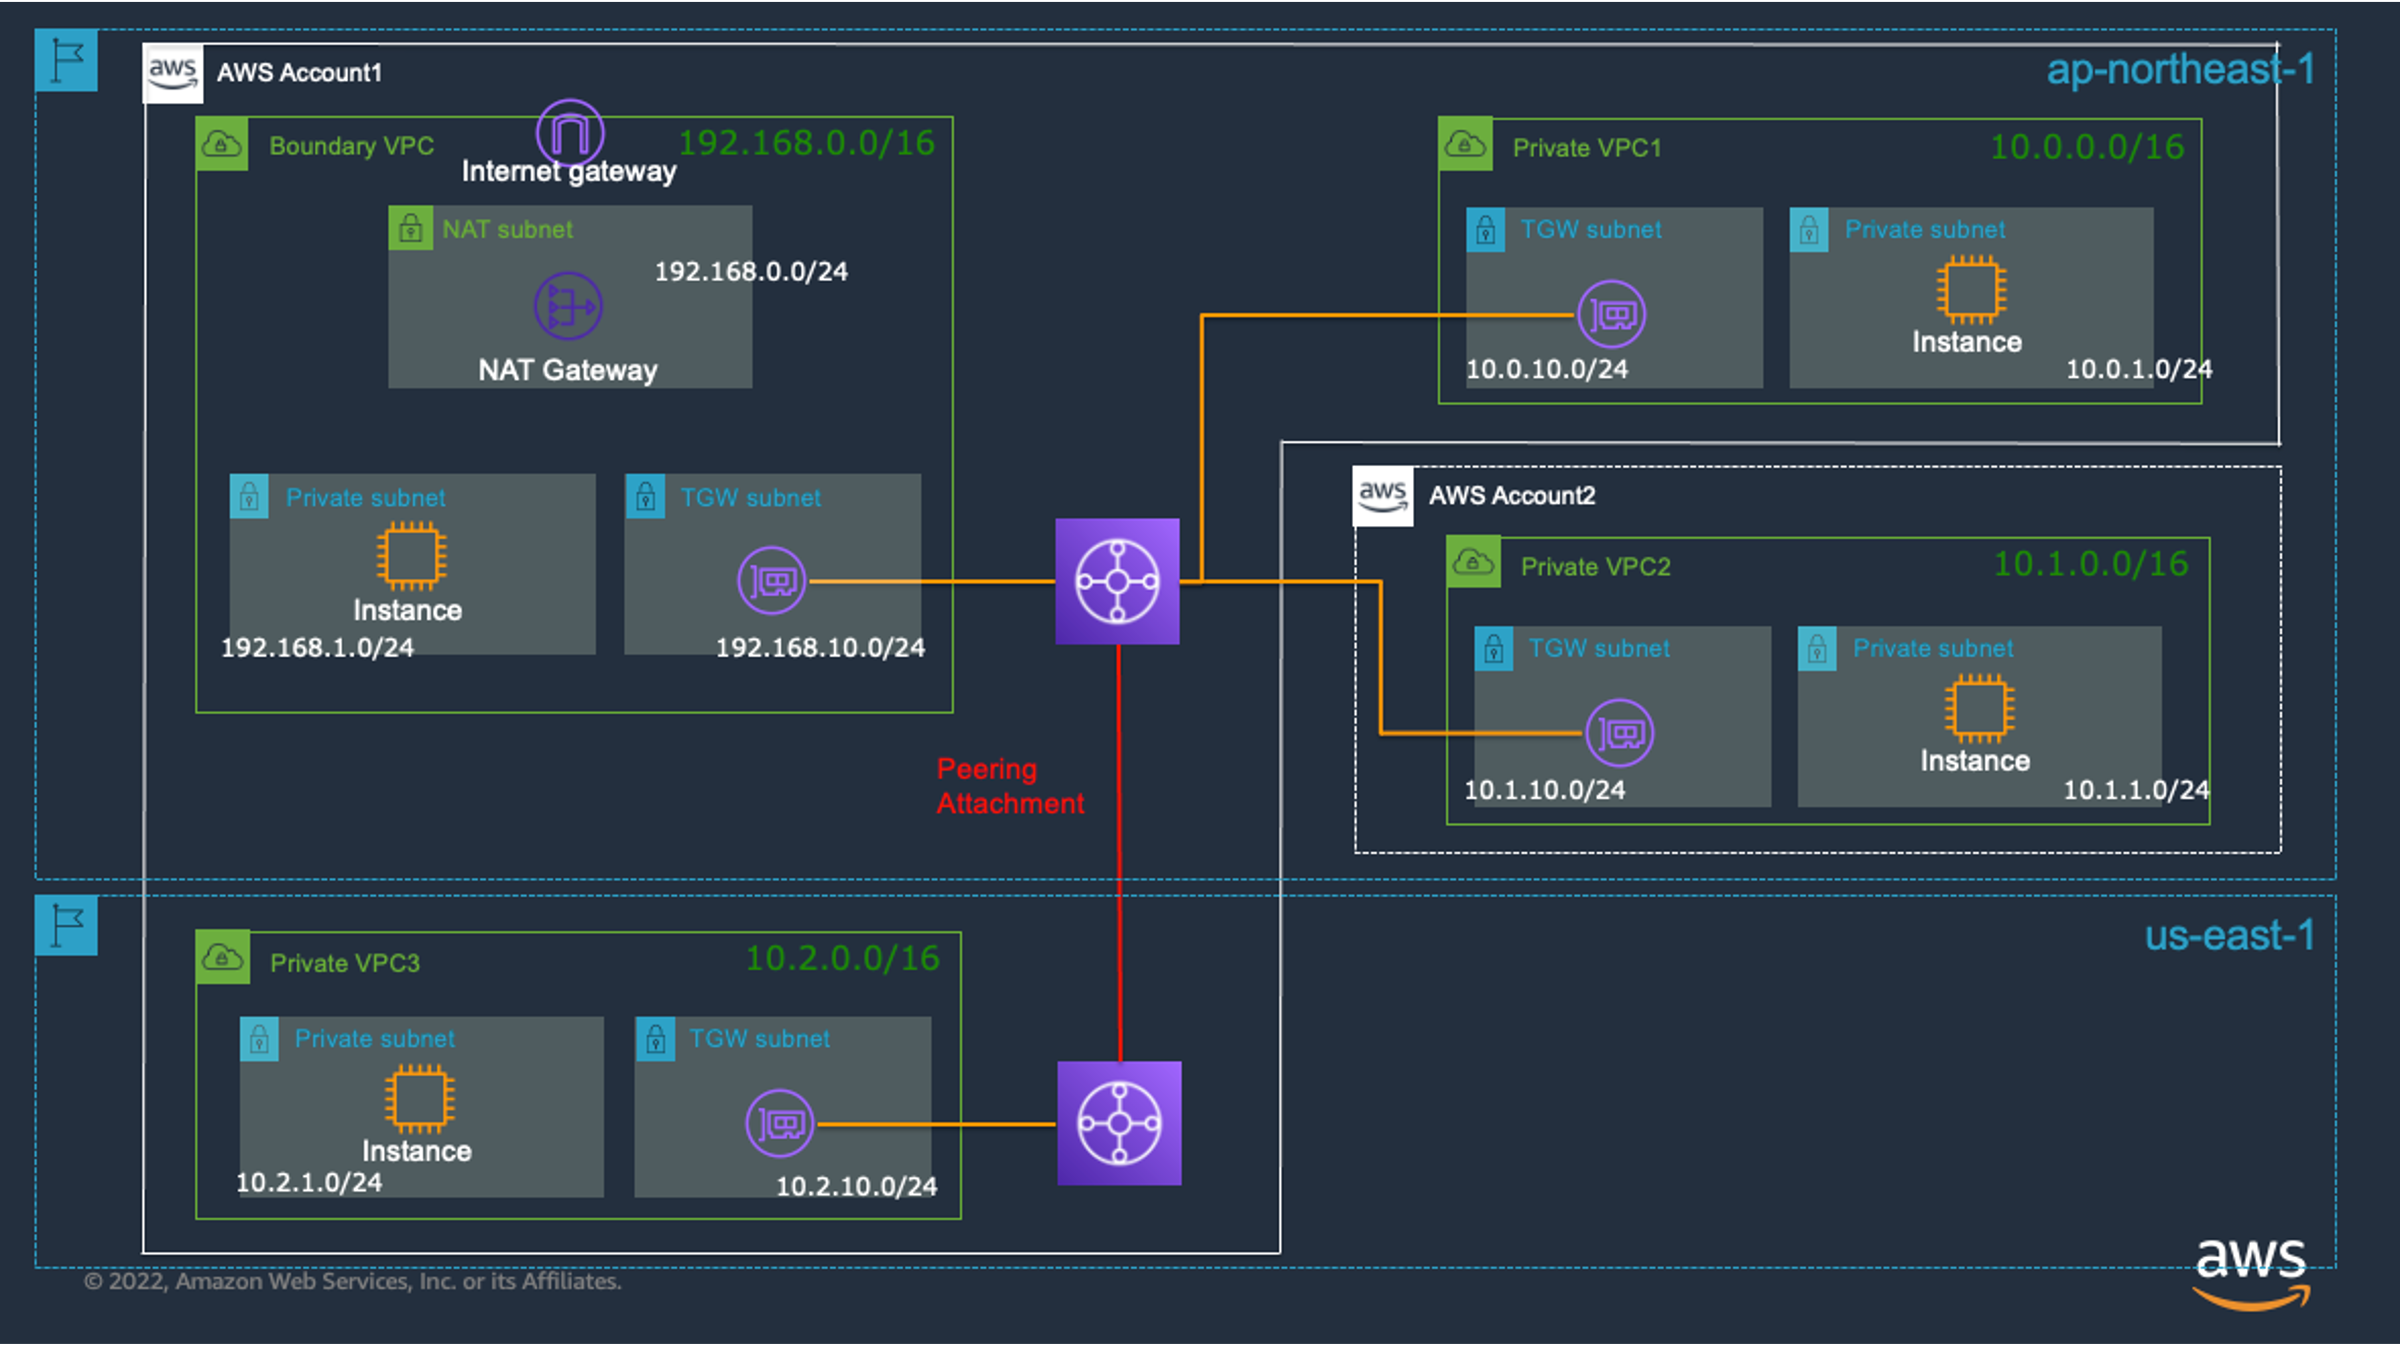Click the NAT subnet lock icon
Viewport: 2400px width, 1345px height.
coord(410,229)
